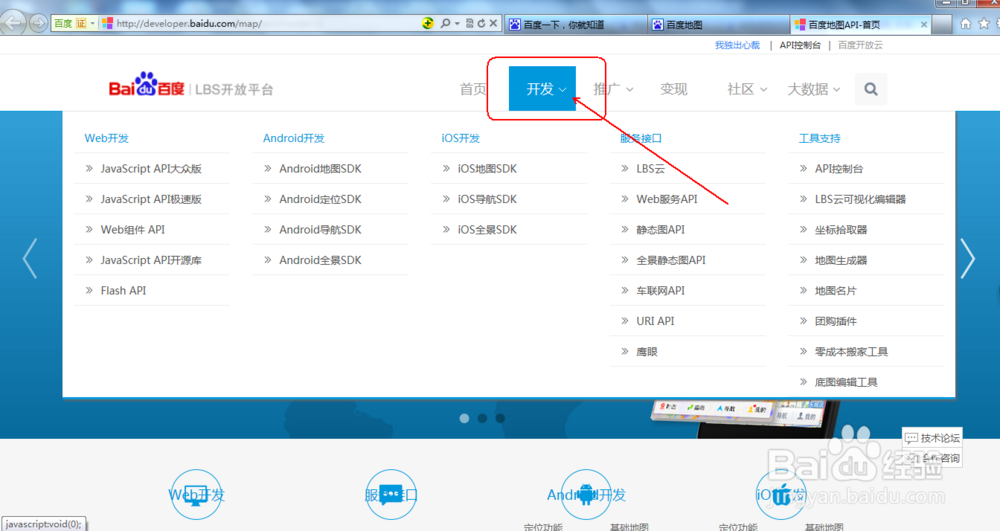Image resolution: width=1000 pixels, height=531 pixels.
Task: Show next banner slide arrow
Action: [967, 258]
